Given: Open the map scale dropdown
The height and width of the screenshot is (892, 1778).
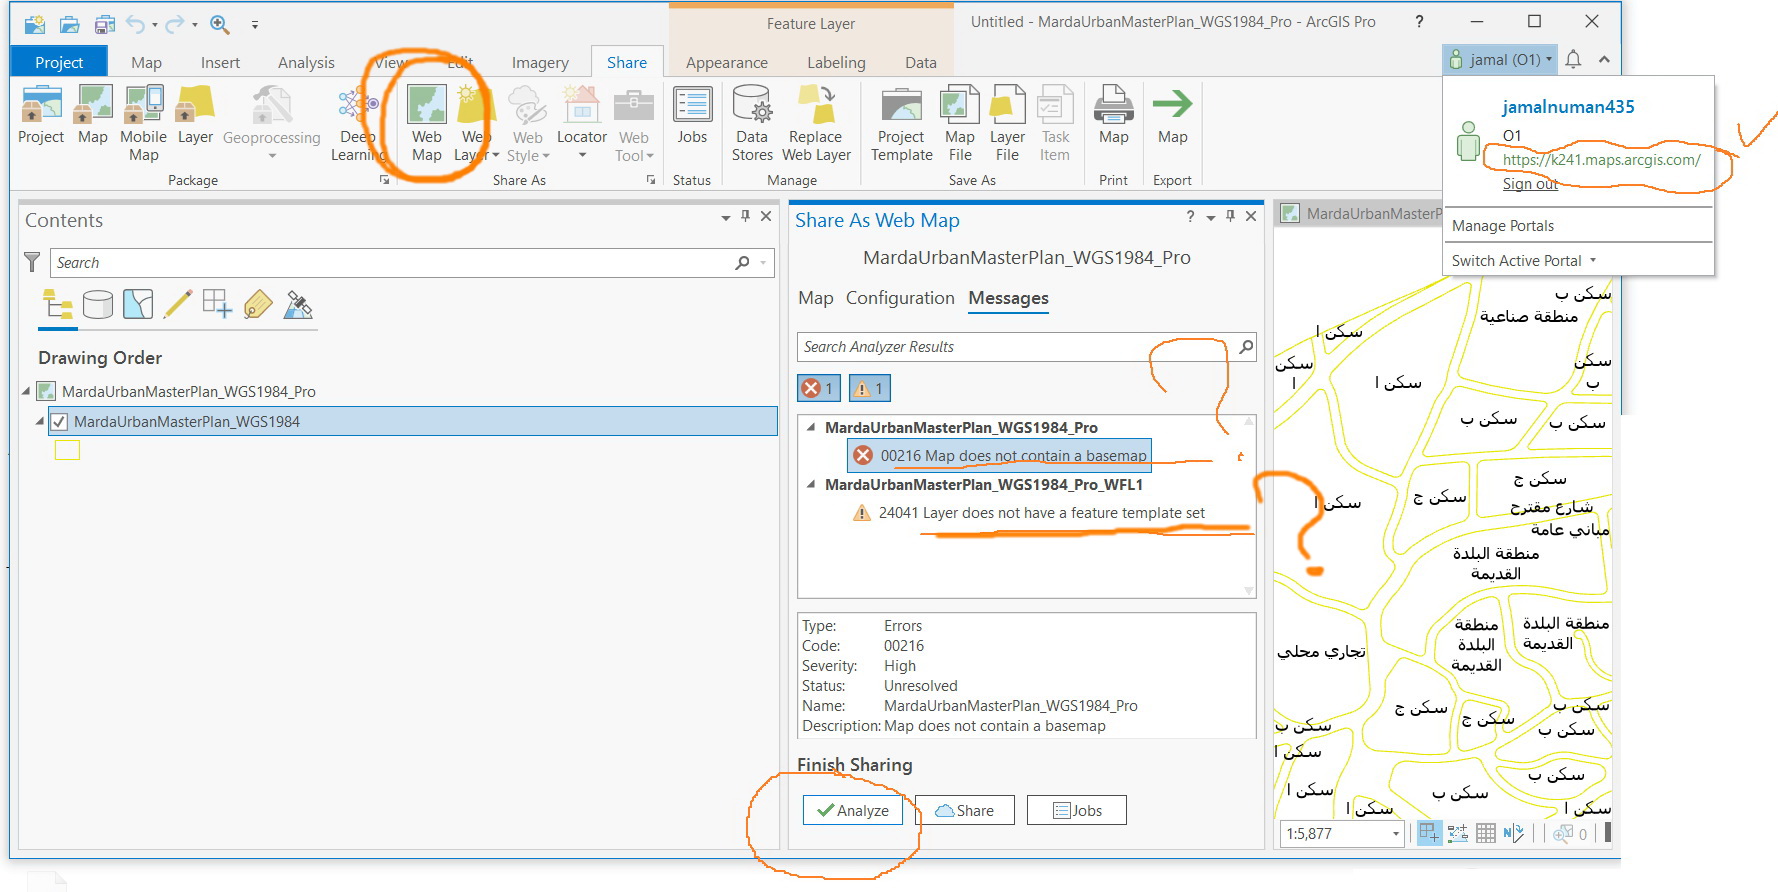Looking at the screenshot, I should (x=1396, y=834).
